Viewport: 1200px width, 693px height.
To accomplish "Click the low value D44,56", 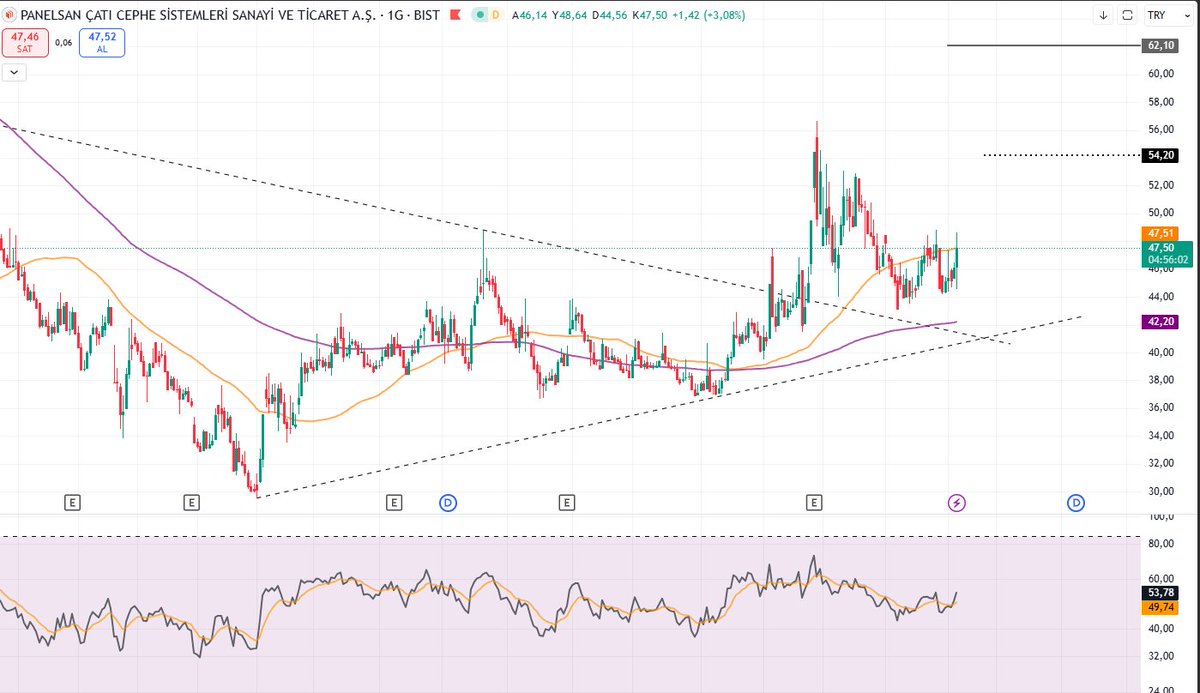I will pos(609,15).
